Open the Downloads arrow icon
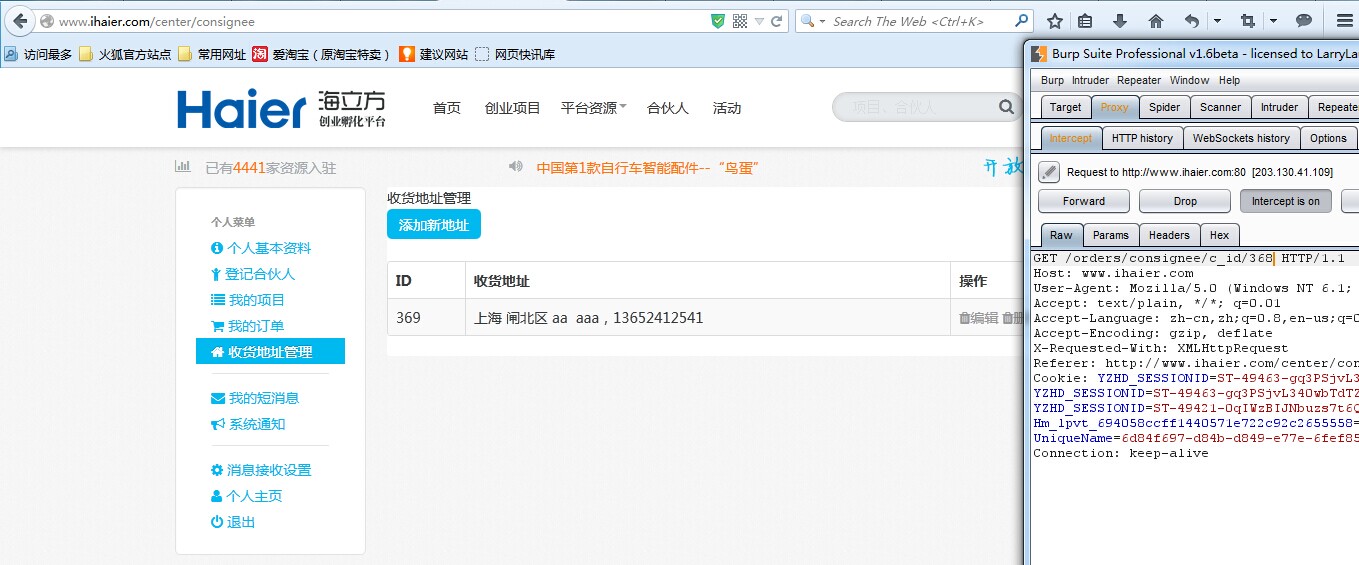 [1120, 21]
